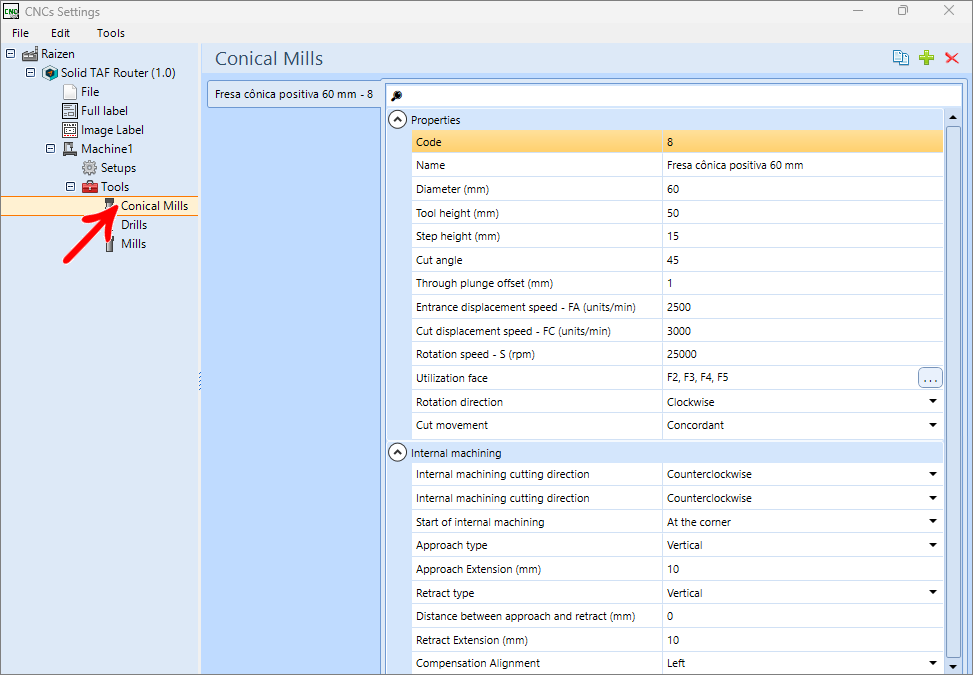Screen dimensions: 973x675
Task: Open the Start of internal machining dropdown
Action: (933, 521)
